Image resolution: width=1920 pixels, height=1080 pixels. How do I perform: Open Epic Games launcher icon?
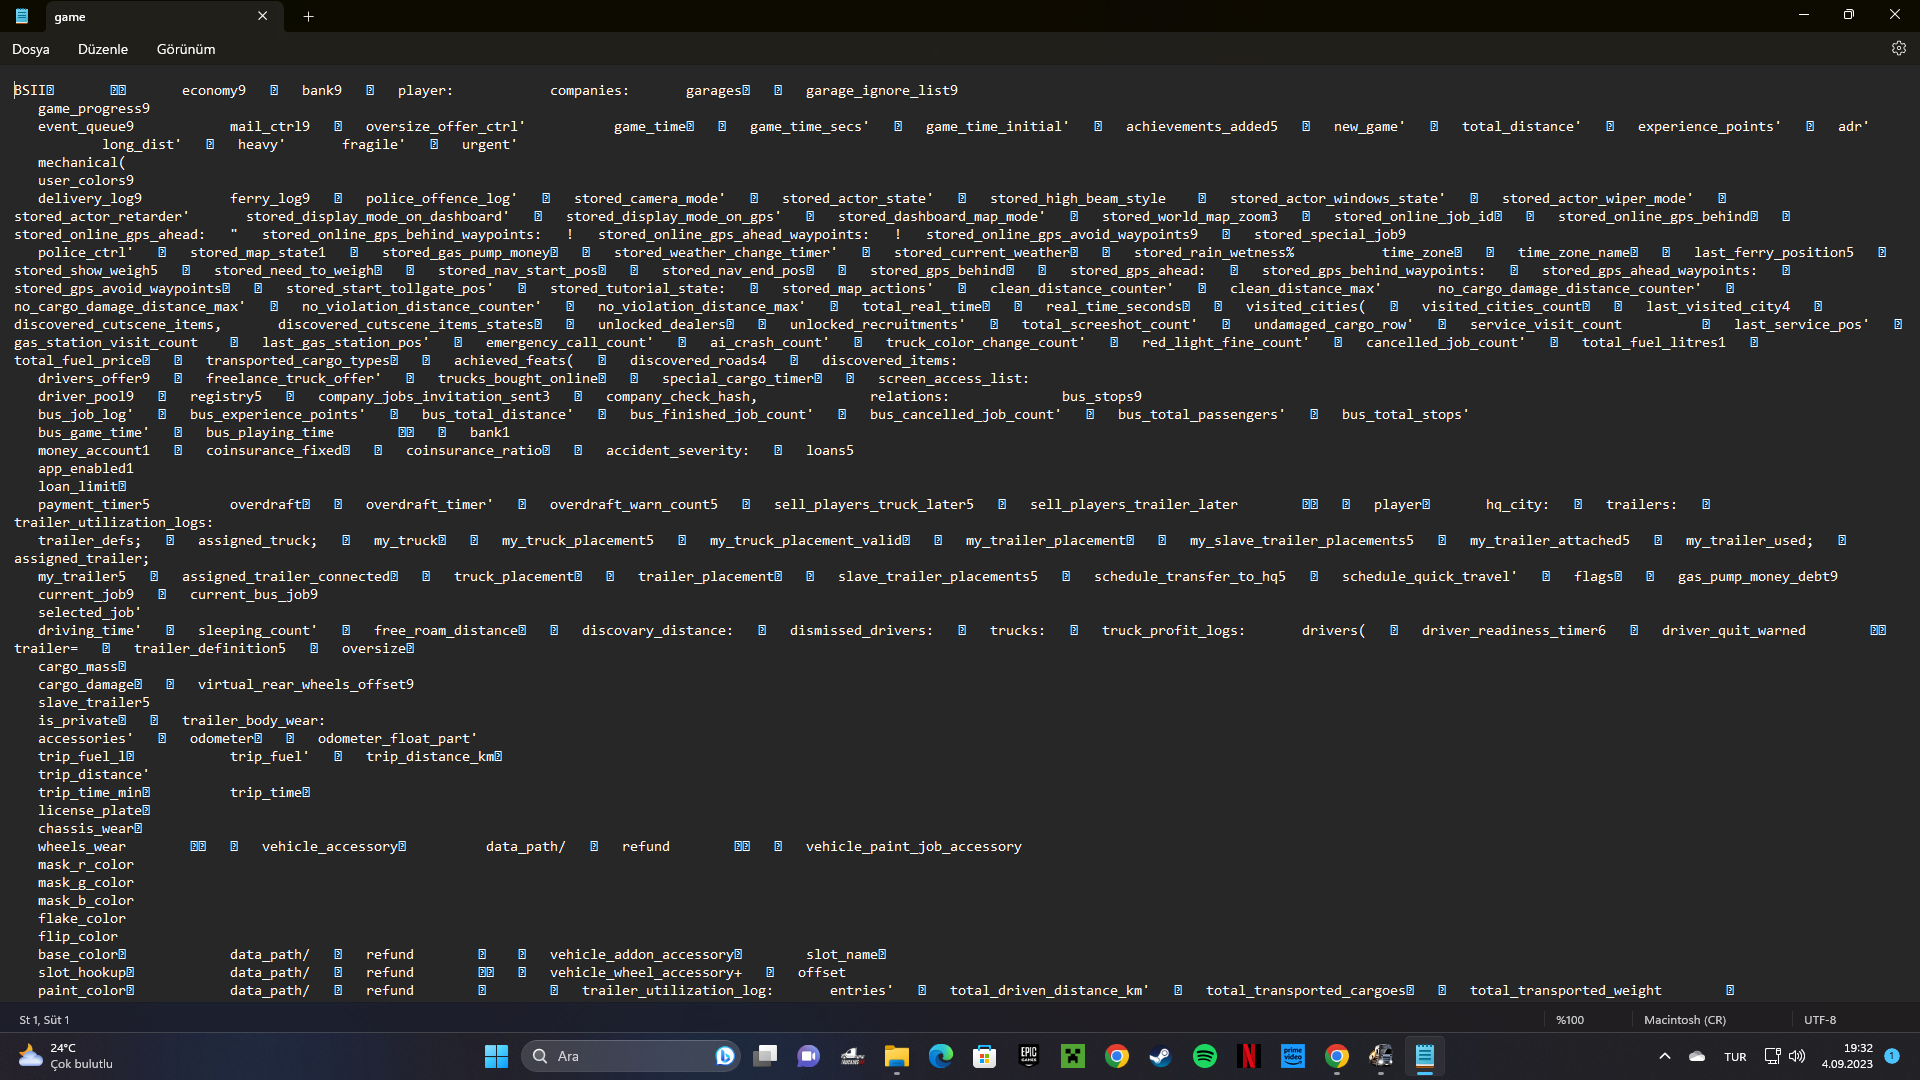(1028, 1056)
